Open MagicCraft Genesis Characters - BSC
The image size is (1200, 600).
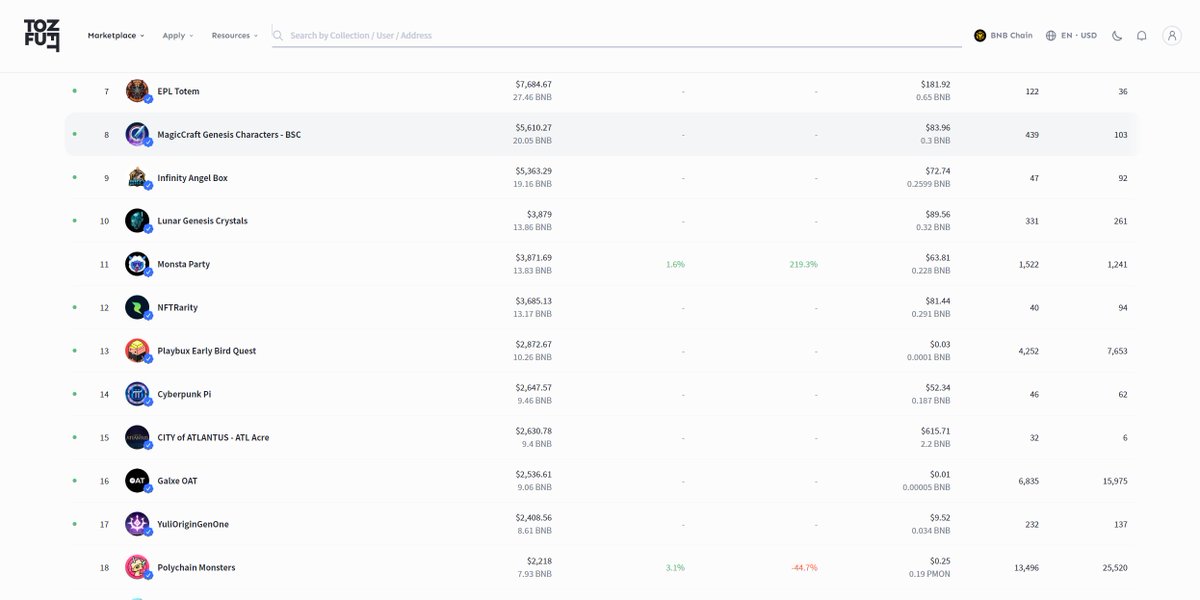229,134
